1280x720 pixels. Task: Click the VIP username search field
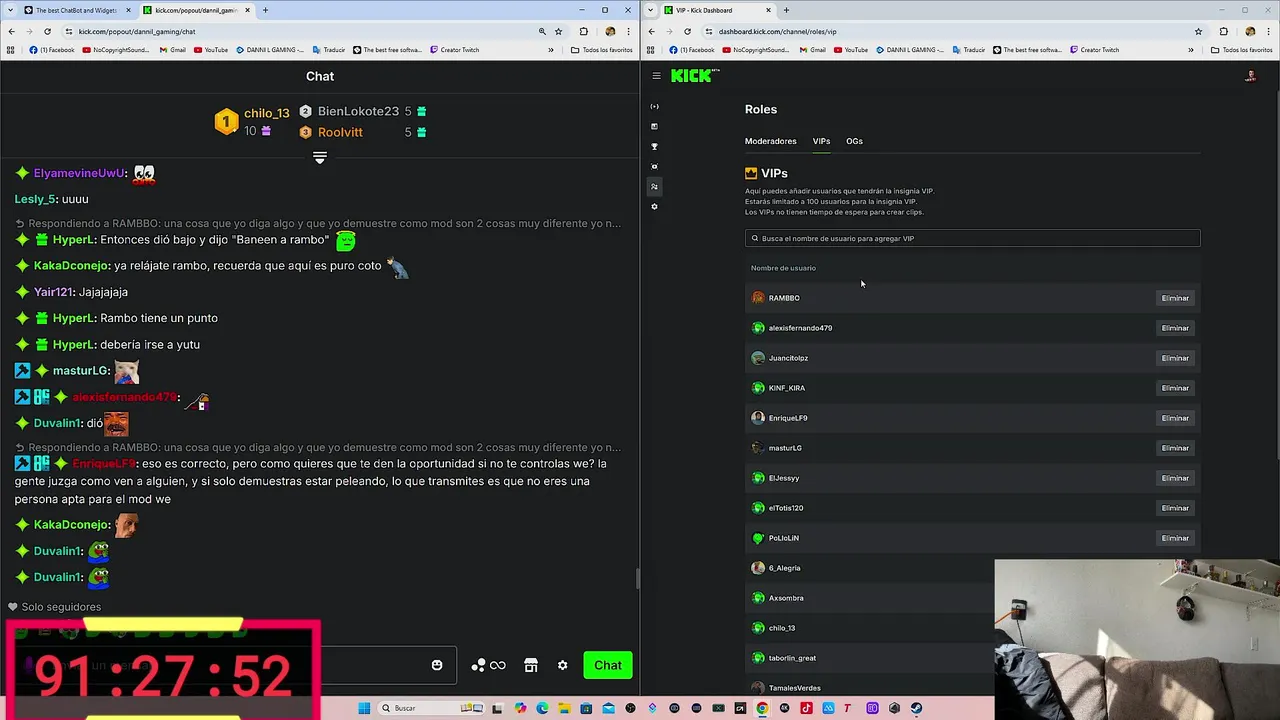coord(972,238)
